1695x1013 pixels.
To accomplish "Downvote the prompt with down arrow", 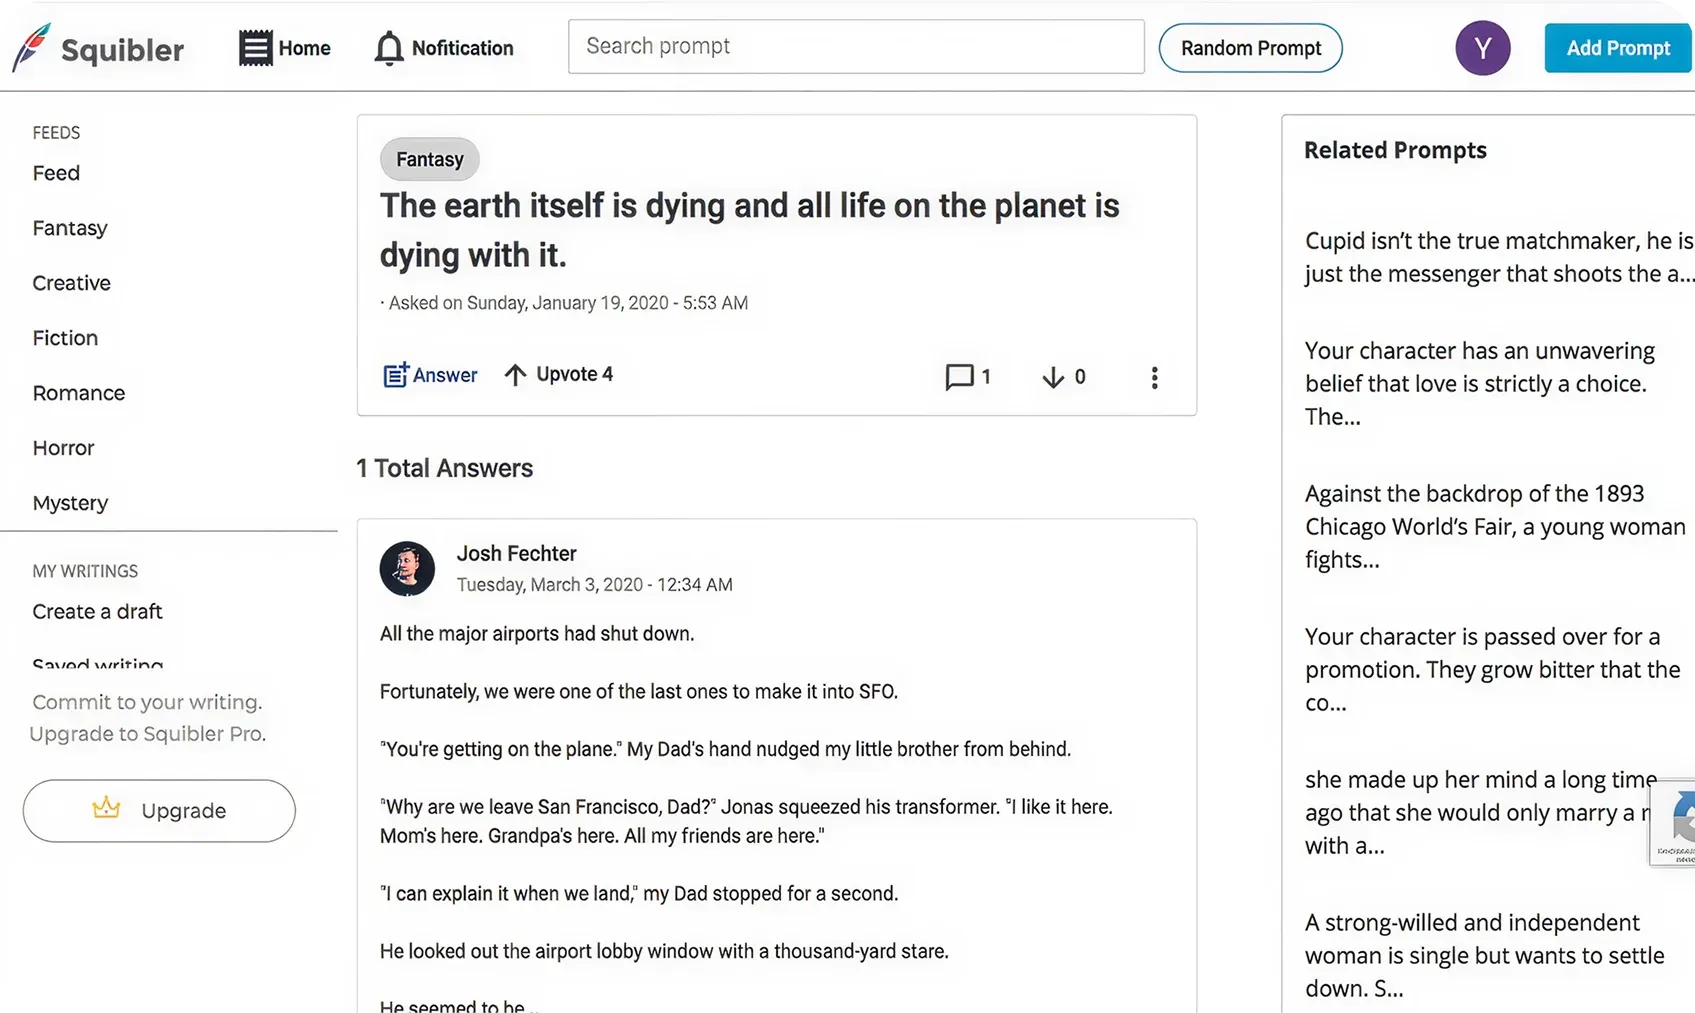I will click(1053, 377).
